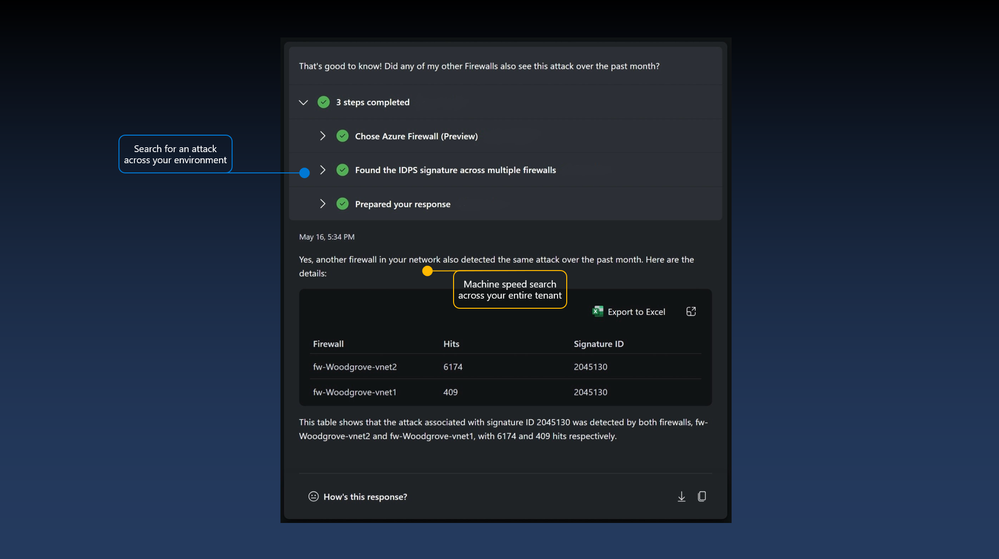Download the response with the arrow icon
This screenshot has width=999, height=559.
681,497
